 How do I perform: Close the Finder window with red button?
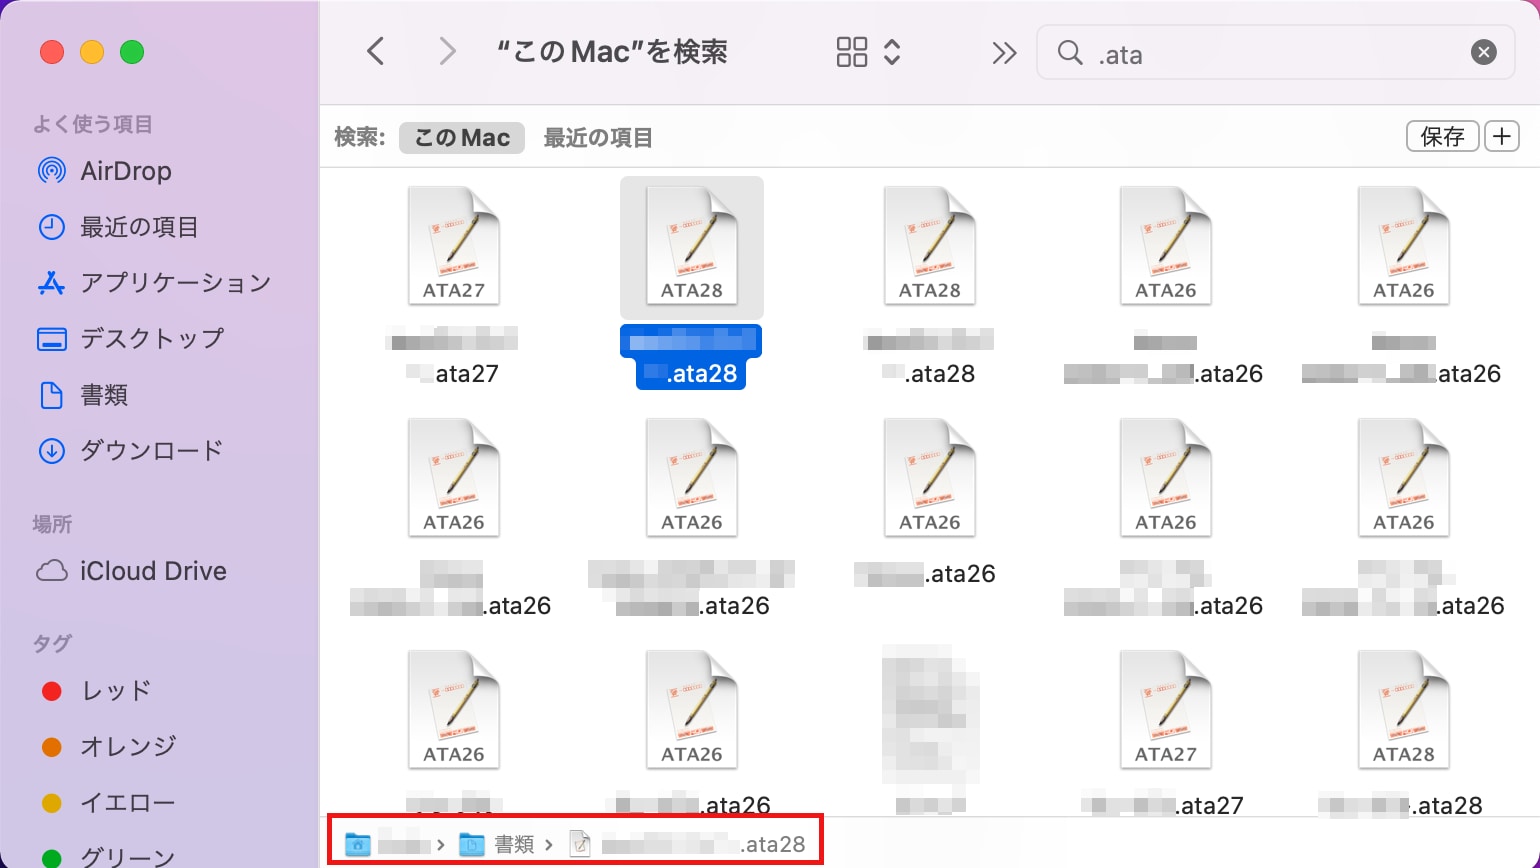click(52, 52)
